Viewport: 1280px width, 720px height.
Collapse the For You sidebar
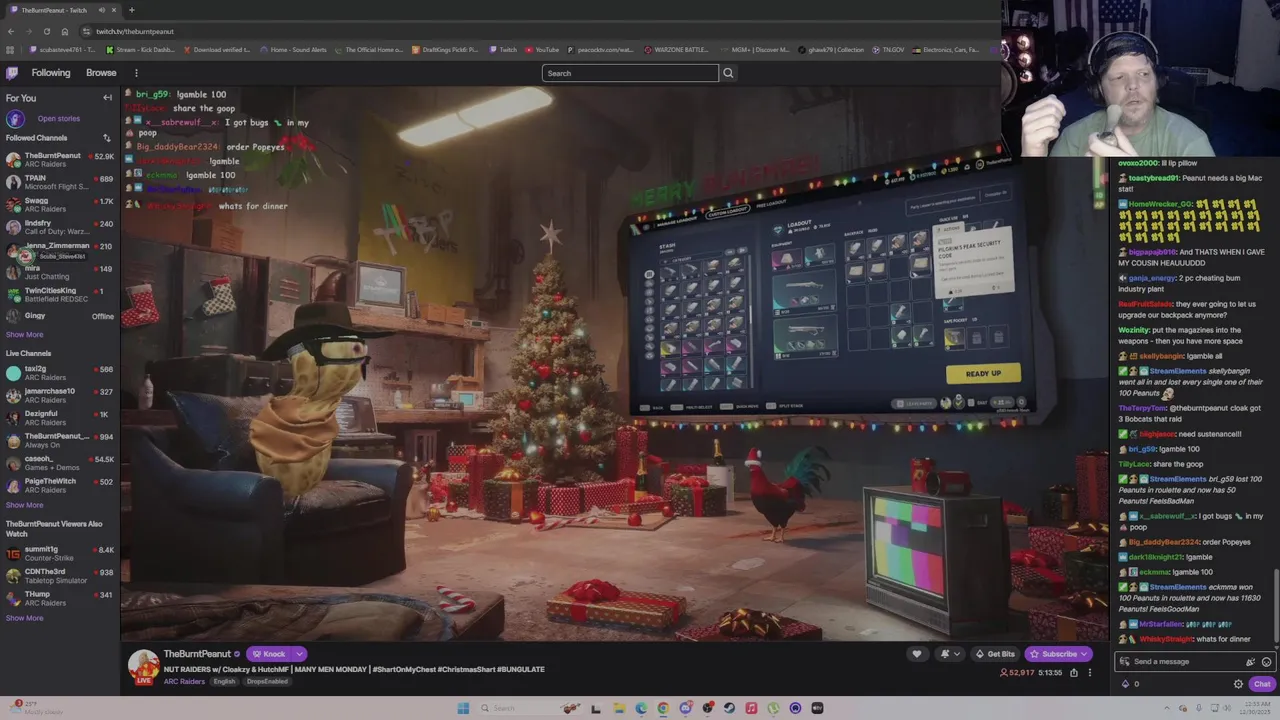[107, 98]
